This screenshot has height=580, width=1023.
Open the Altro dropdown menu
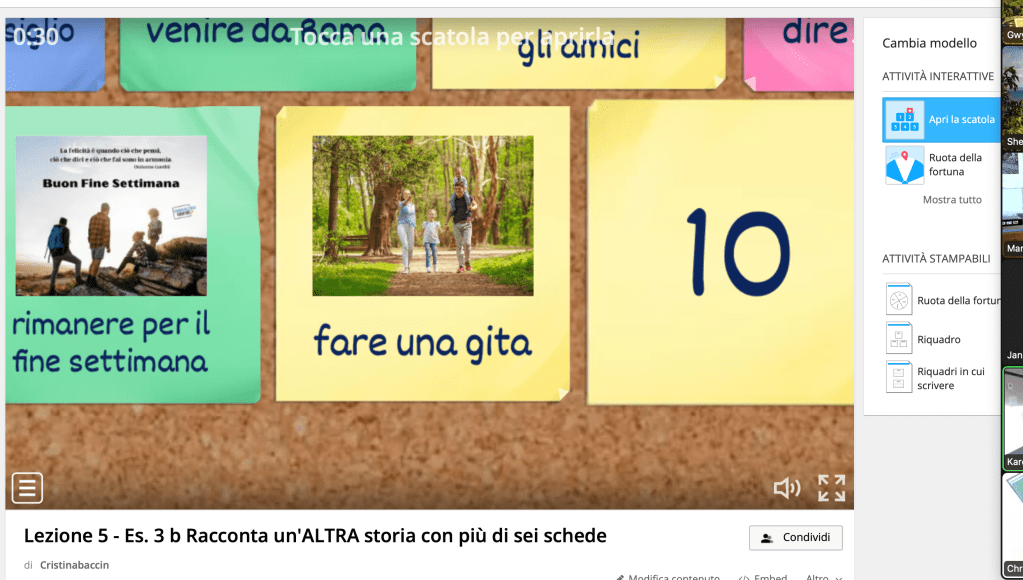[x=822, y=577]
